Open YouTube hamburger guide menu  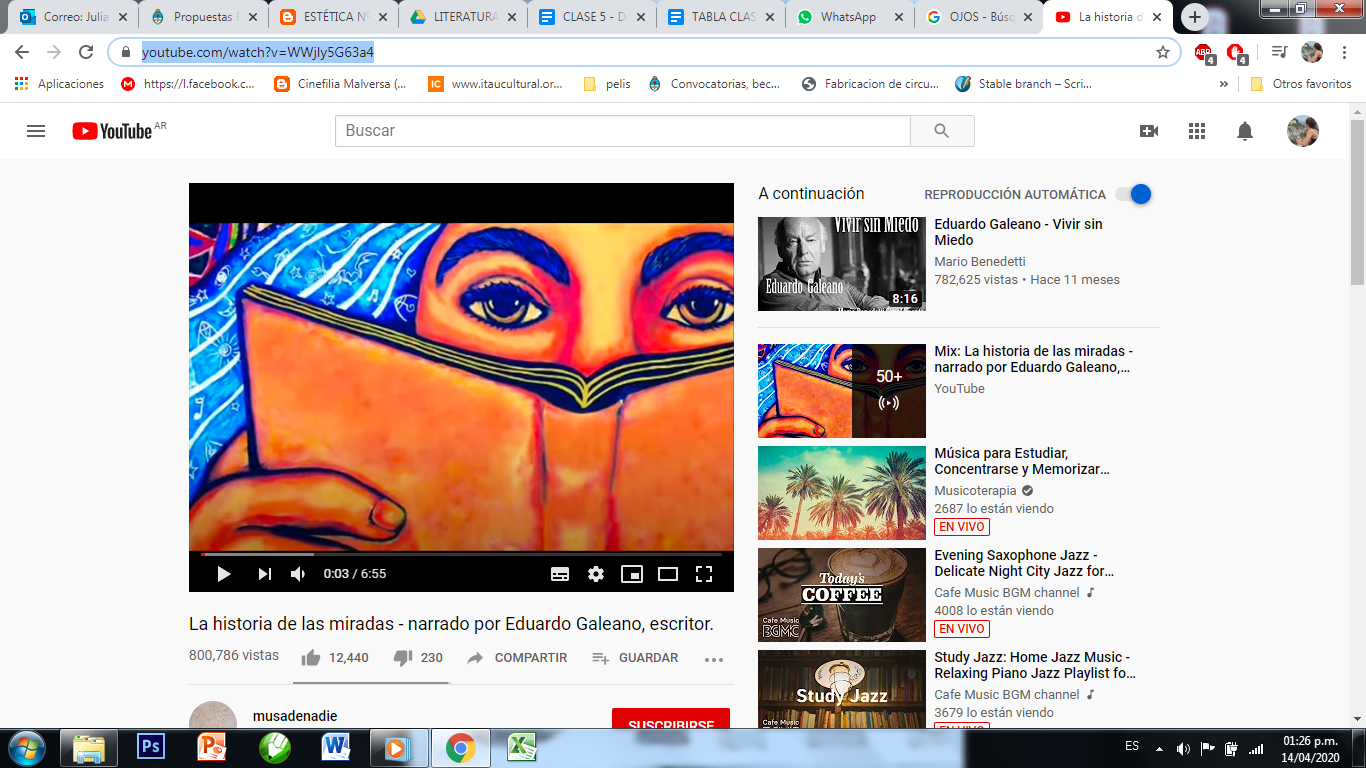click(x=36, y=131)
